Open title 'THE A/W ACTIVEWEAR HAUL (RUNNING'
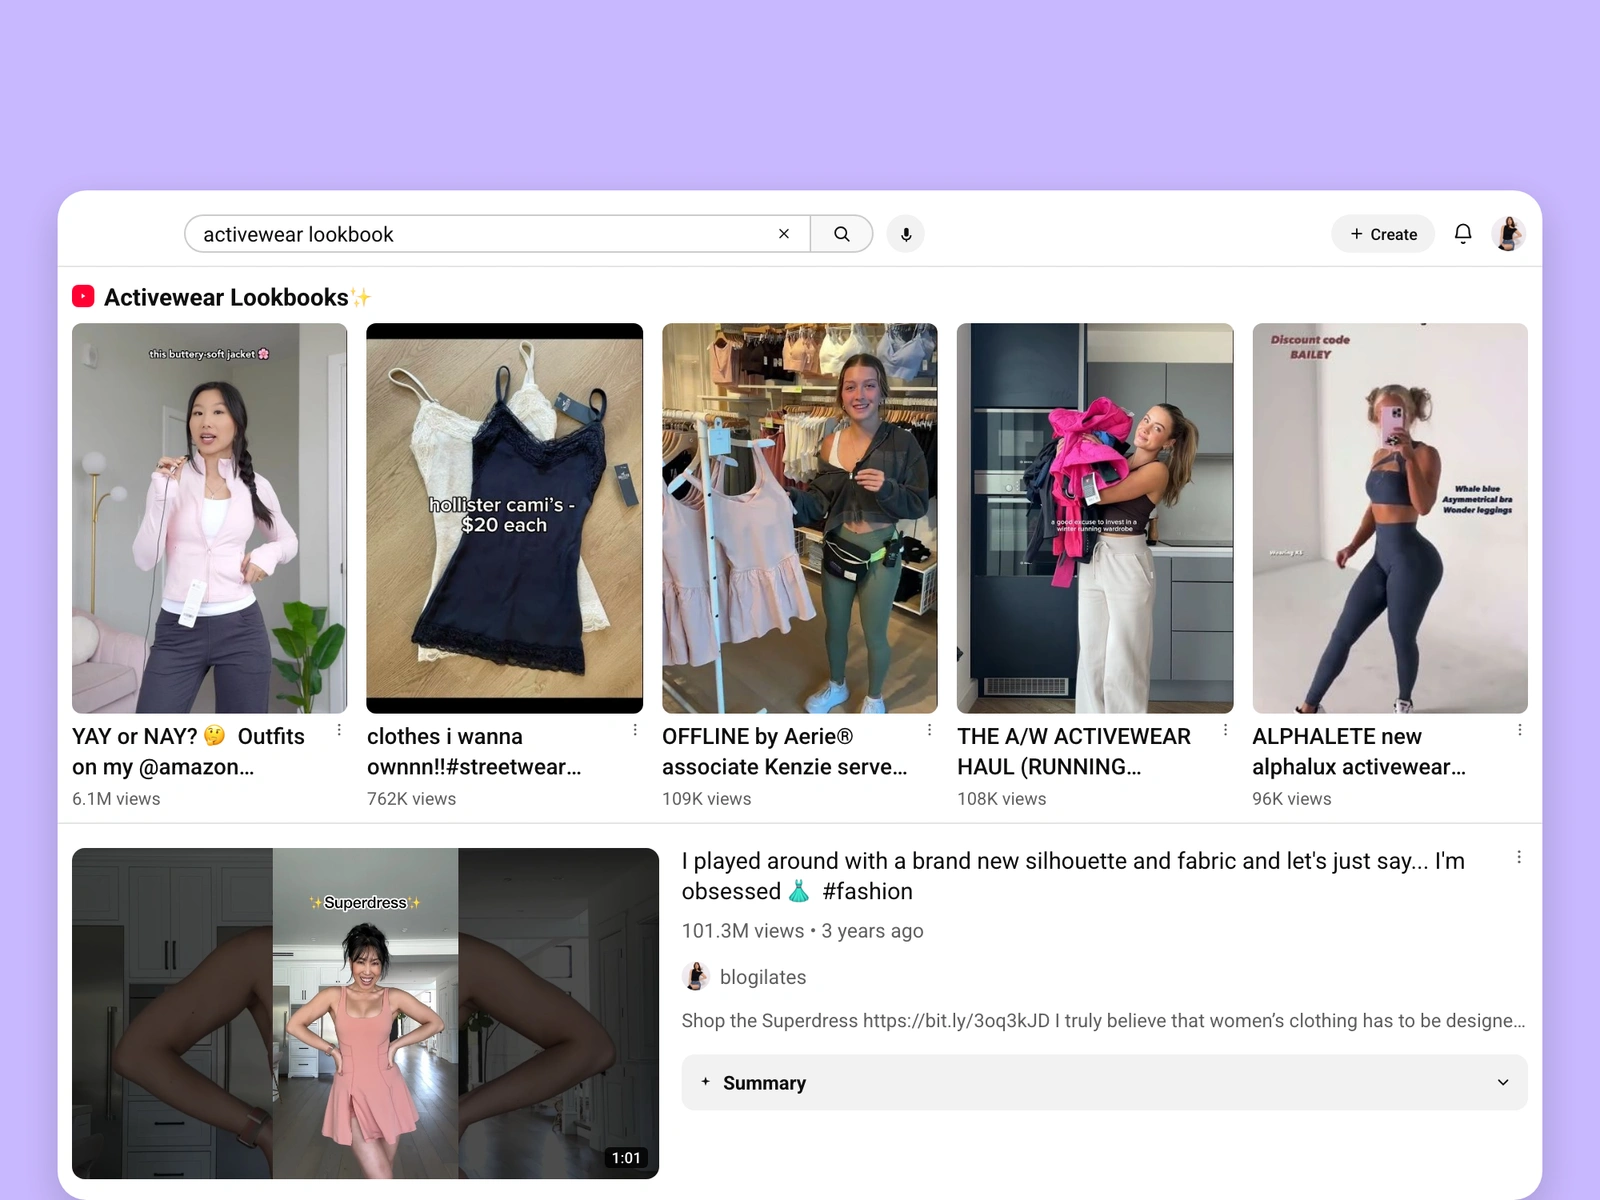This screenshot has width=1600, height=1200. (x=1074, y=751)
